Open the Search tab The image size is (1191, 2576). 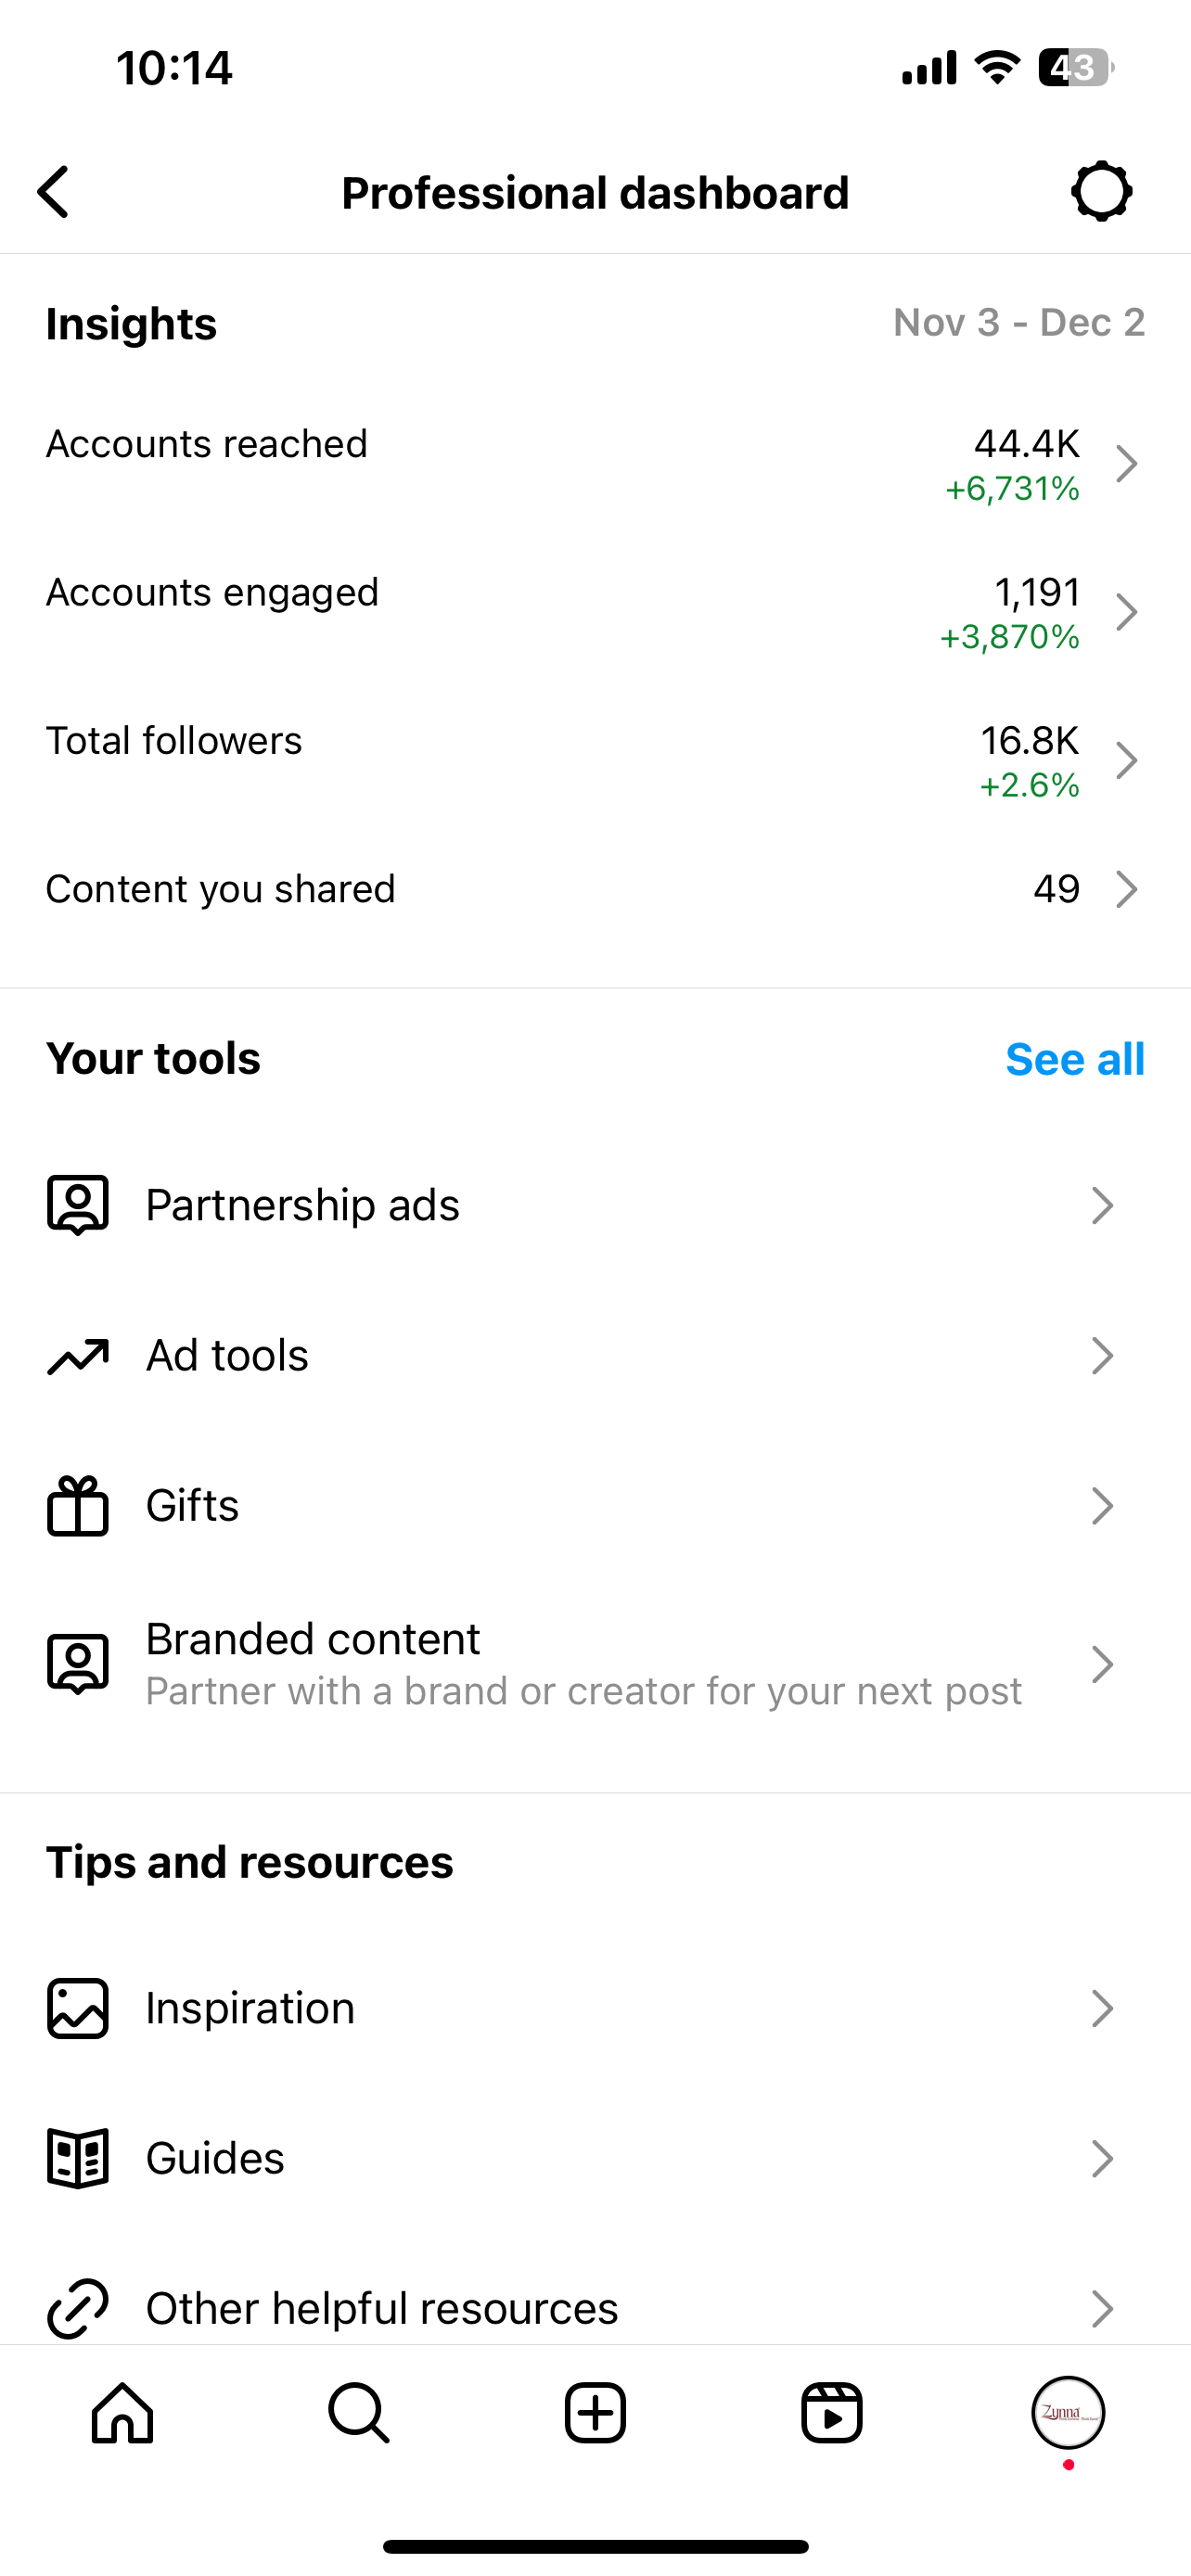click(x=358, y=2413)
